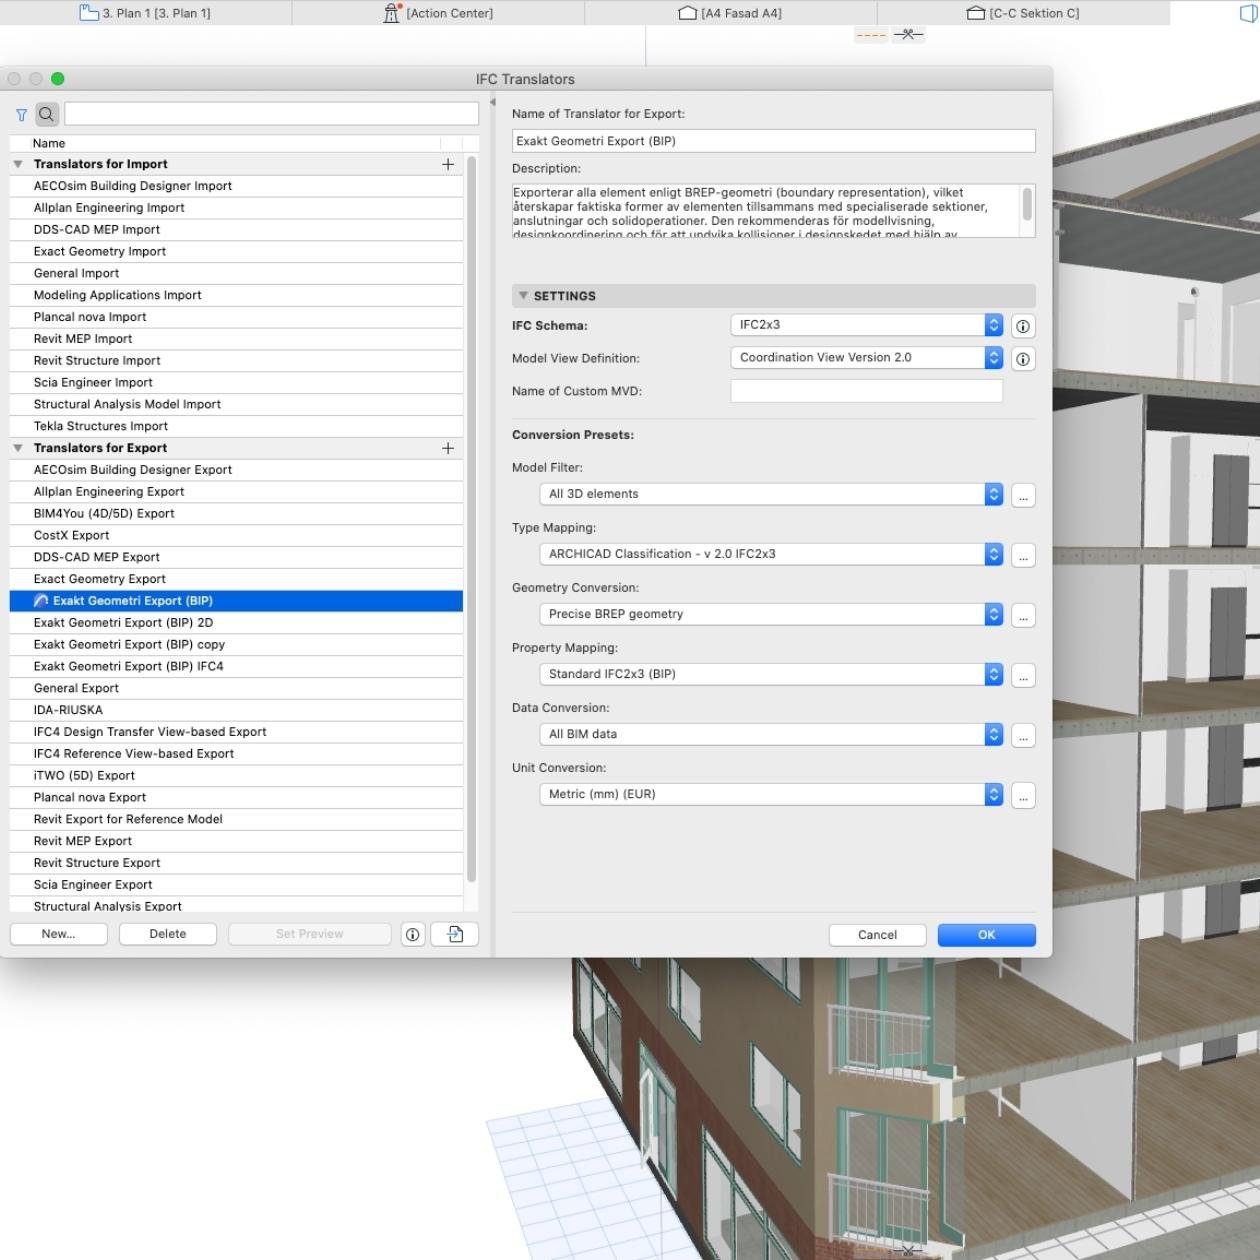
Task: Click the Name of Custom MVD field
Action: click(x=866, y=391)
